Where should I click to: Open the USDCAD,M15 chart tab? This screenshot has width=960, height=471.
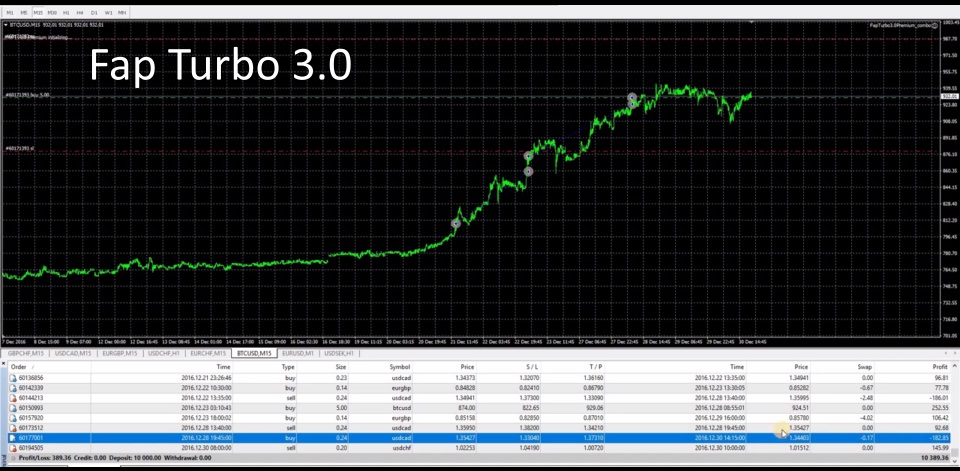pyautogui.click(x=73, y=353)
